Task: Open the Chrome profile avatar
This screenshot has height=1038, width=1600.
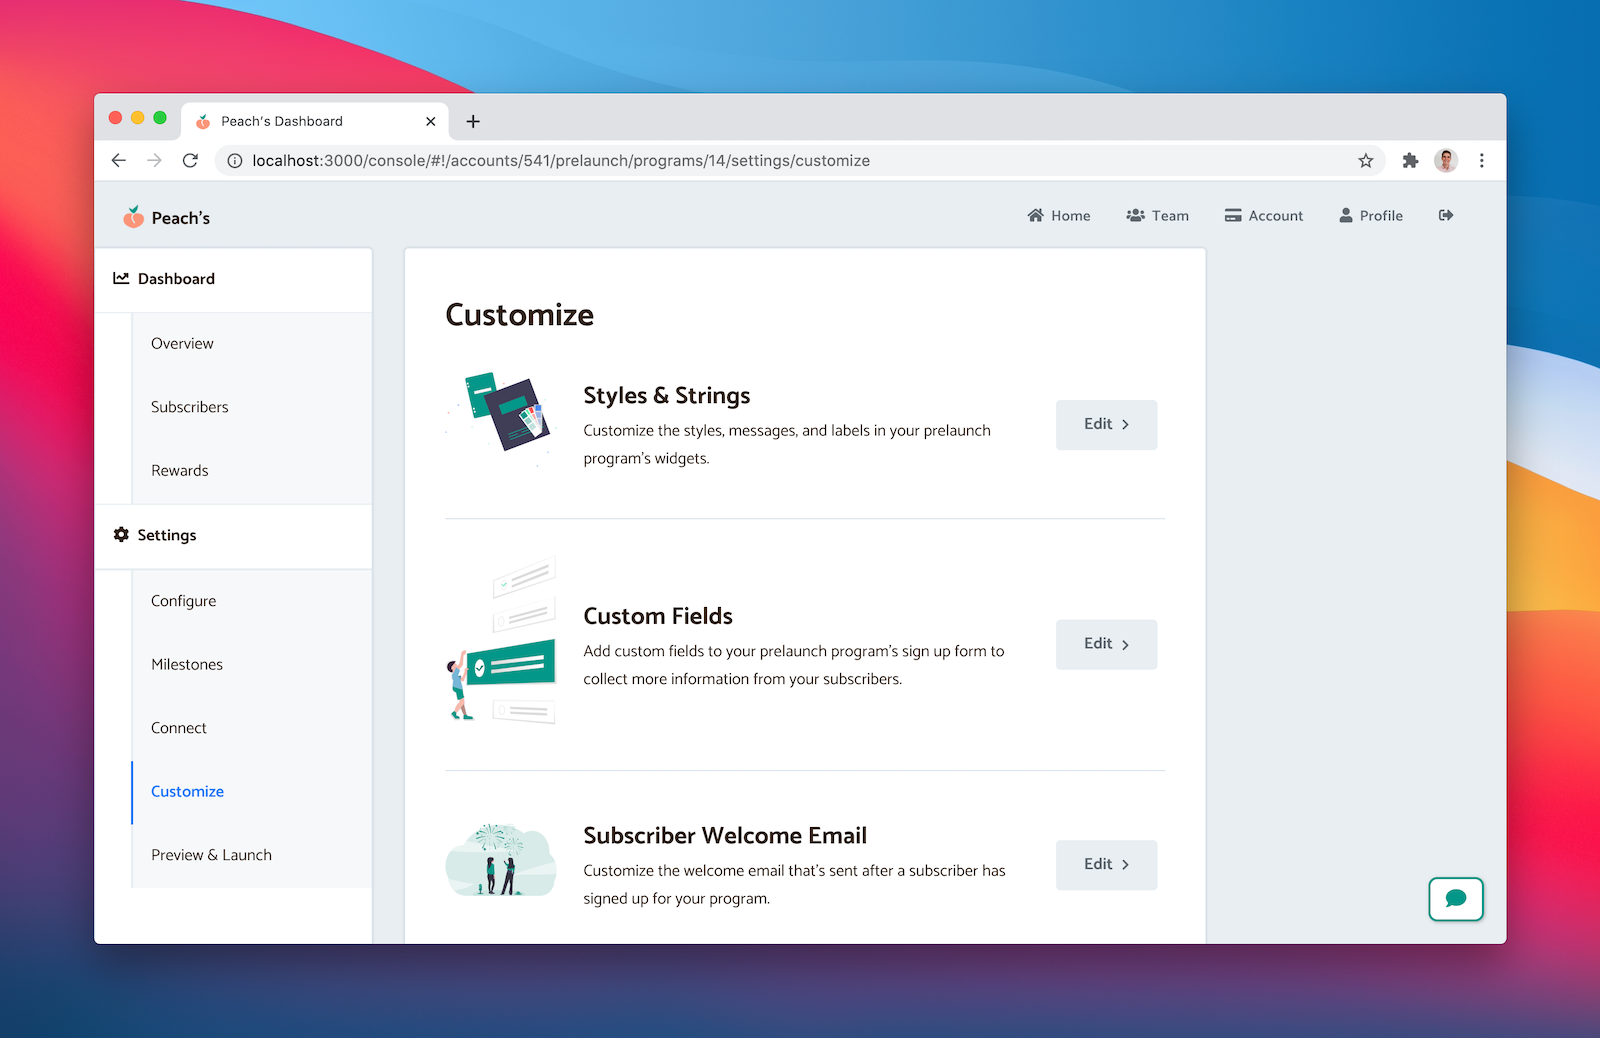Action: click(x=1446, y=160)
